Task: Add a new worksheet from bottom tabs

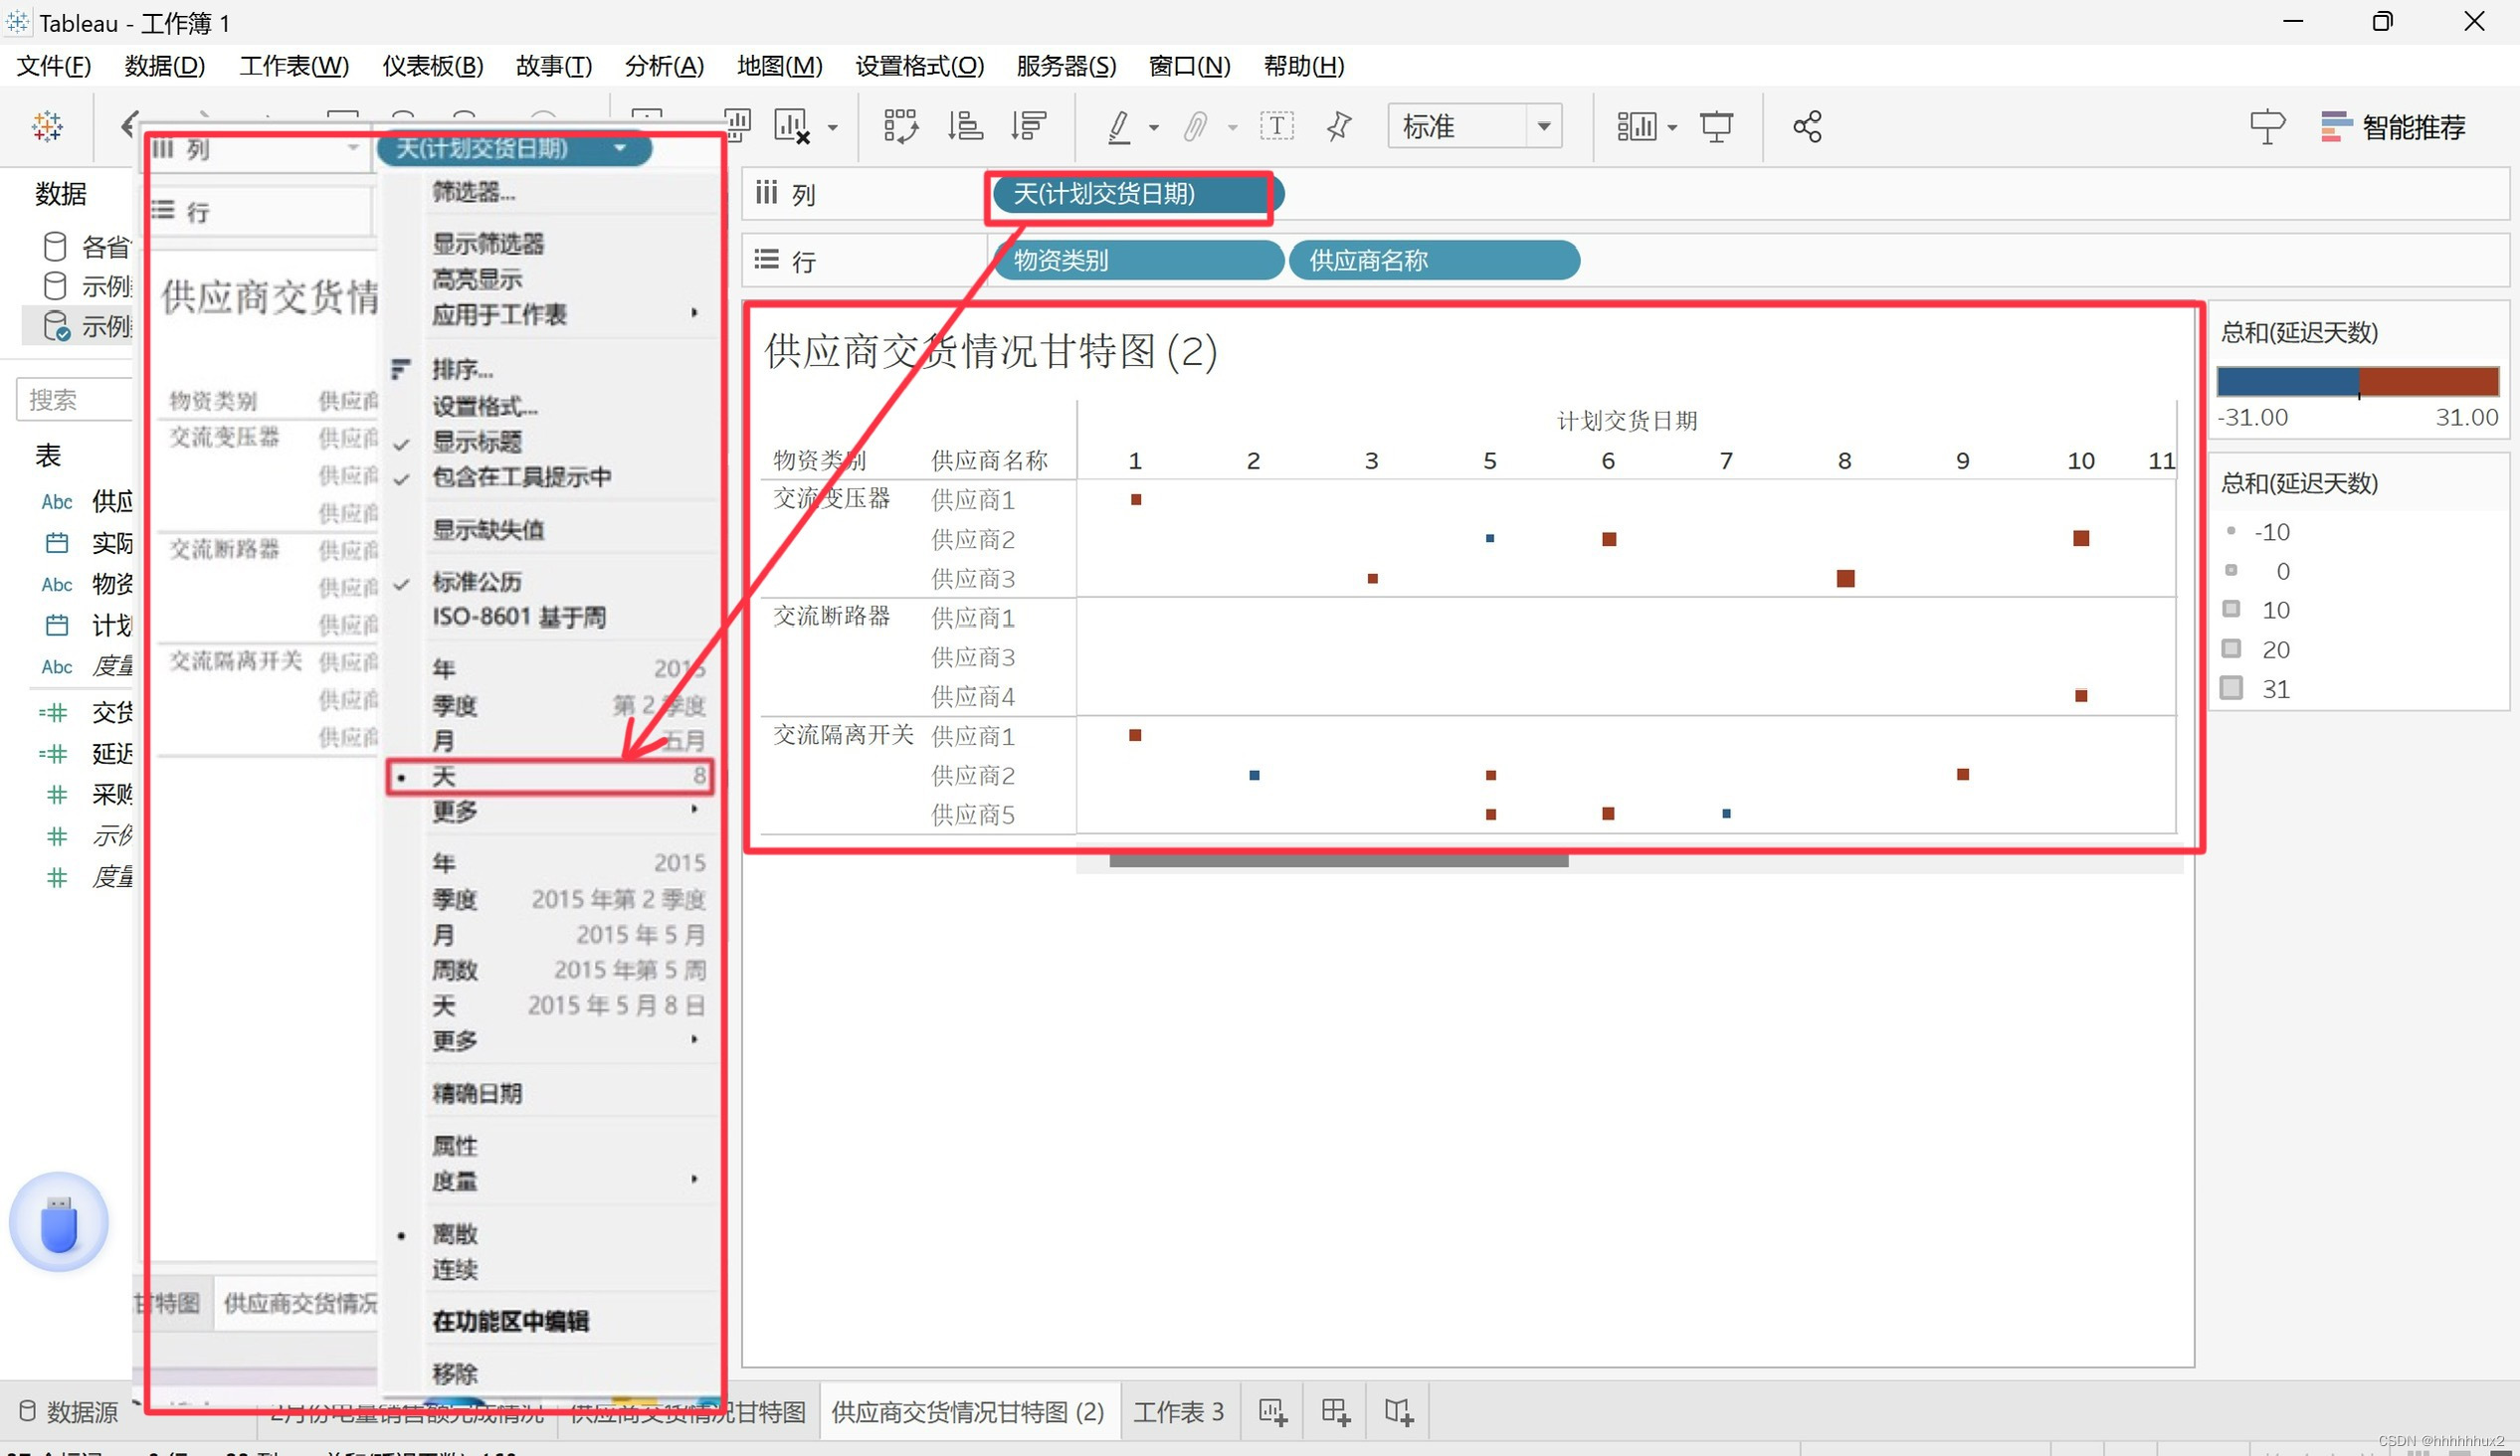Action: pos(1272,1411)
